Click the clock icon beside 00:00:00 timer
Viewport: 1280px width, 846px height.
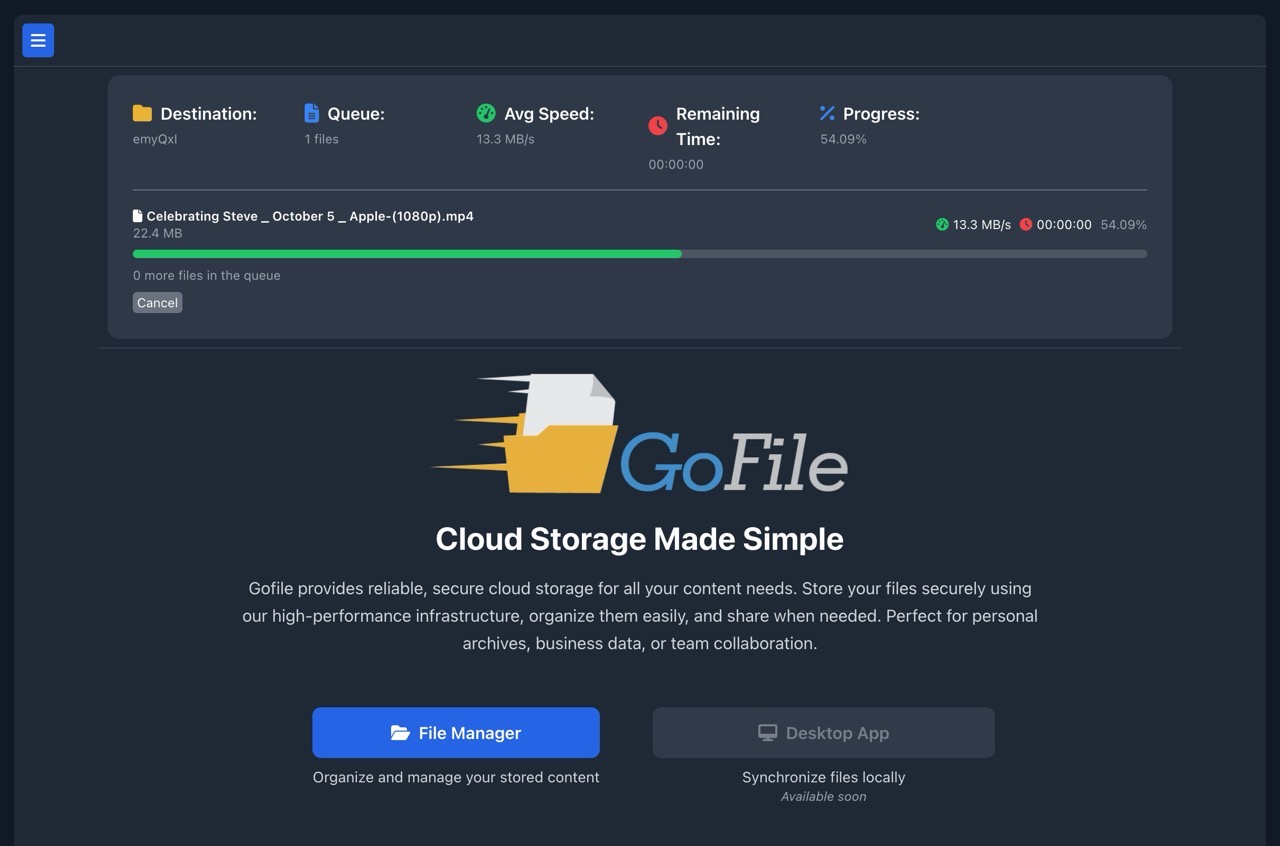point(1026,224)
